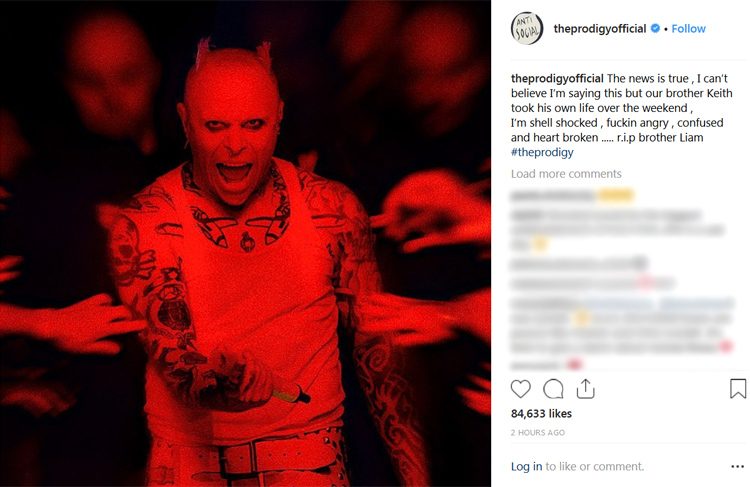The width and height of the screenshot is (750, 487).
Task: Open the #theprodigy hashtag
Action: pyautogui.click(x=542, y=152)
